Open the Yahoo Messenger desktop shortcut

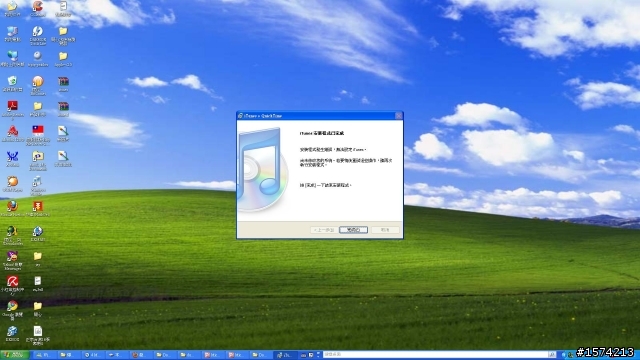tap(12, 260)
